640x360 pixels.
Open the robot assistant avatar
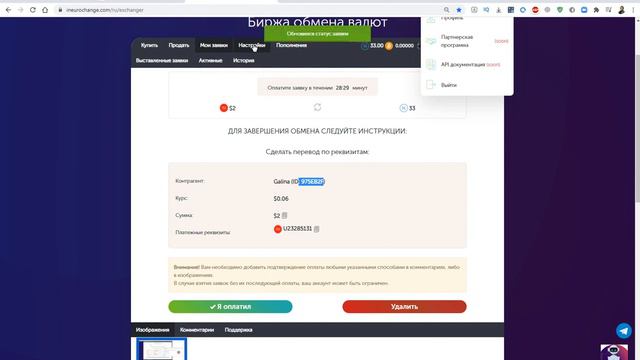pos(614,352)
